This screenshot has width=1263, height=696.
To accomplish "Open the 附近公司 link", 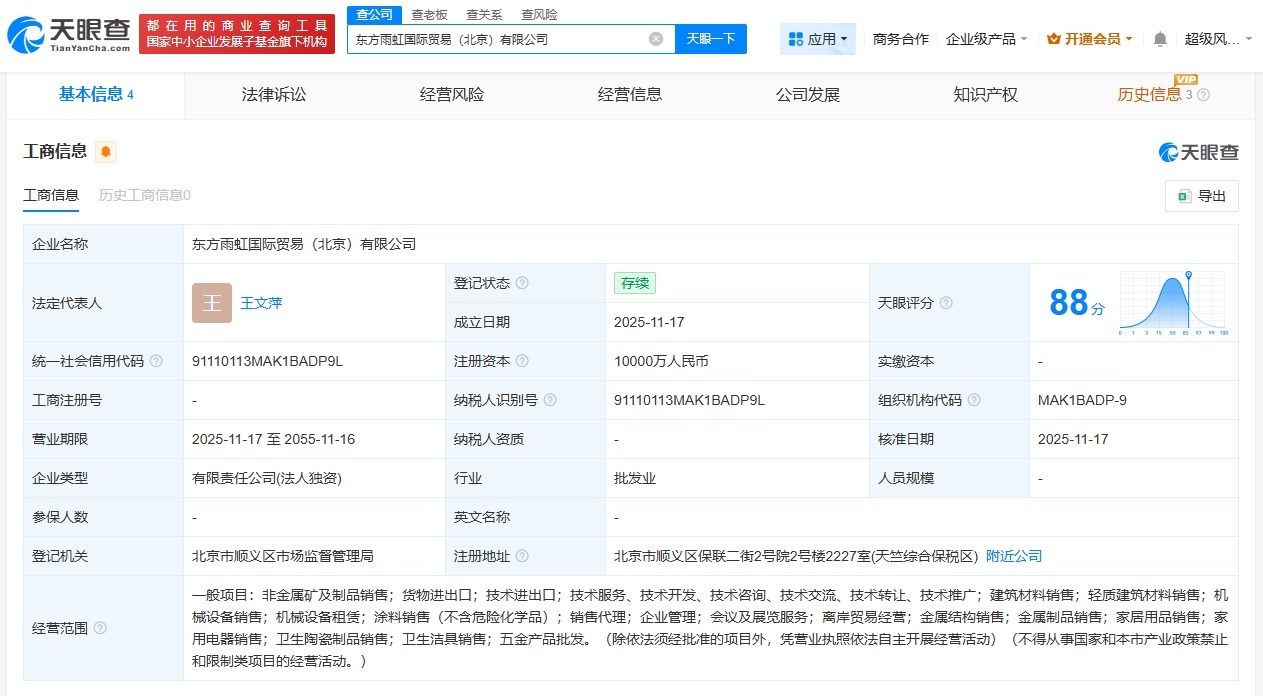I will (1013, 555).
